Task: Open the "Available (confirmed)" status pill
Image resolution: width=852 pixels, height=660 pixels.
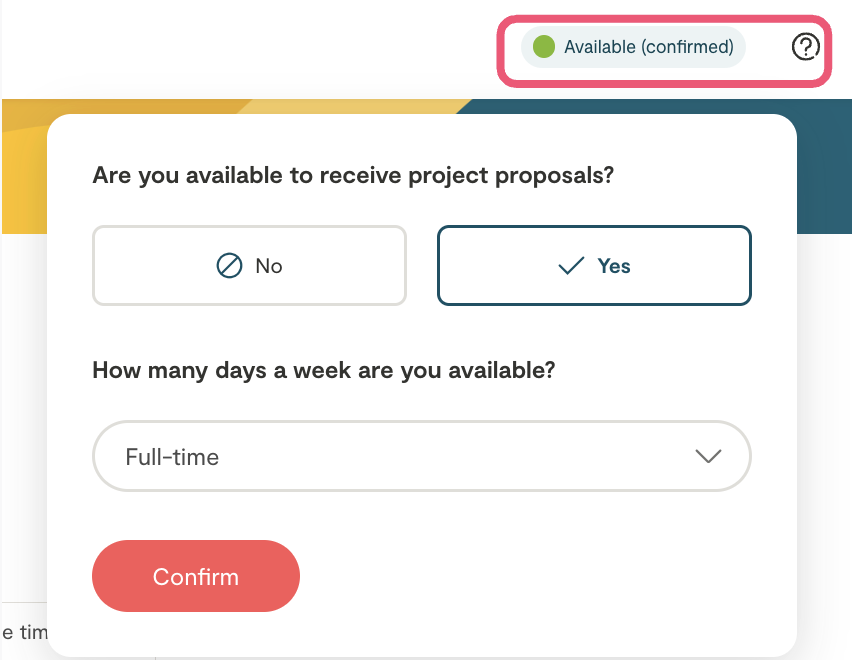Action: click(633, 47)
